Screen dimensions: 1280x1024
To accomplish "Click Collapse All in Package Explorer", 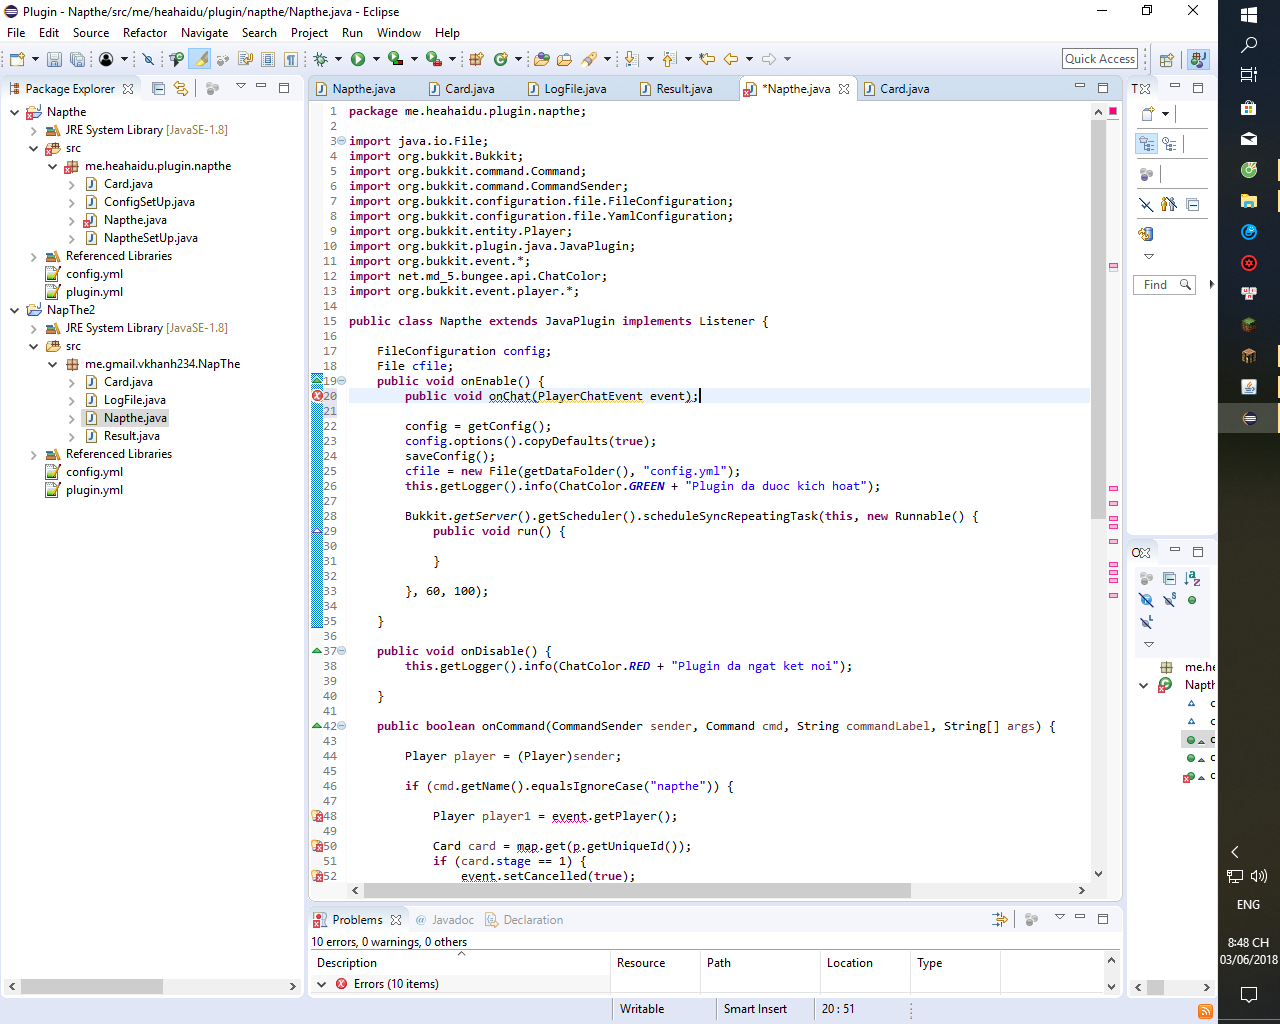I will coord(158,88).
